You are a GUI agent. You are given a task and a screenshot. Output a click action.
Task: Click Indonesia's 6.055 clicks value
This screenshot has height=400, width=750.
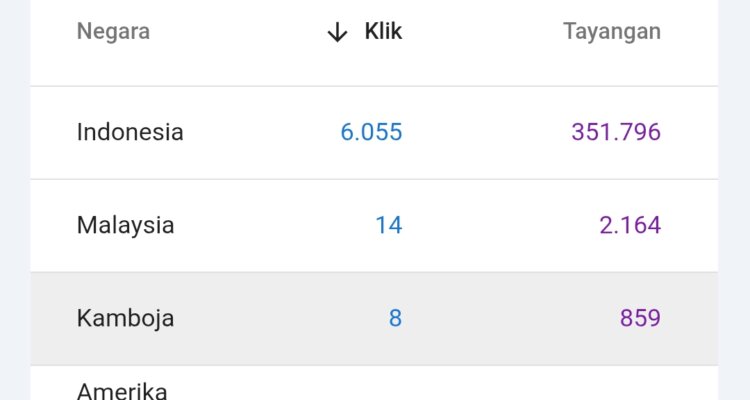click(x=371, y=132)
